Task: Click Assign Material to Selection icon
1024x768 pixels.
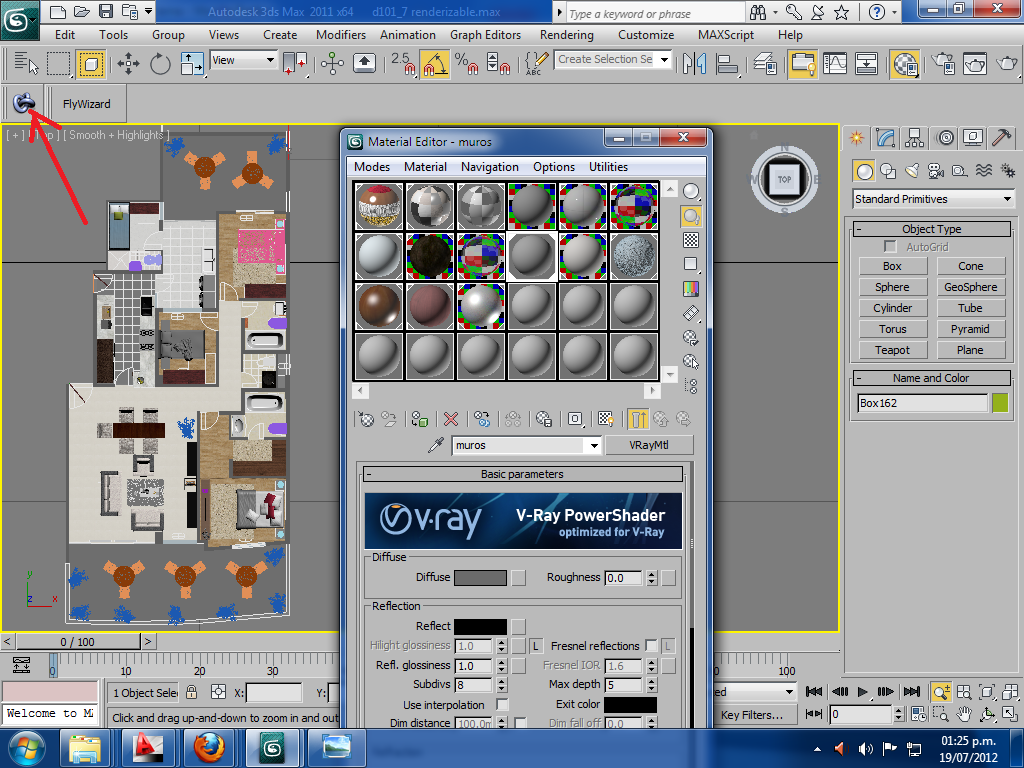Action: (420, 419)
